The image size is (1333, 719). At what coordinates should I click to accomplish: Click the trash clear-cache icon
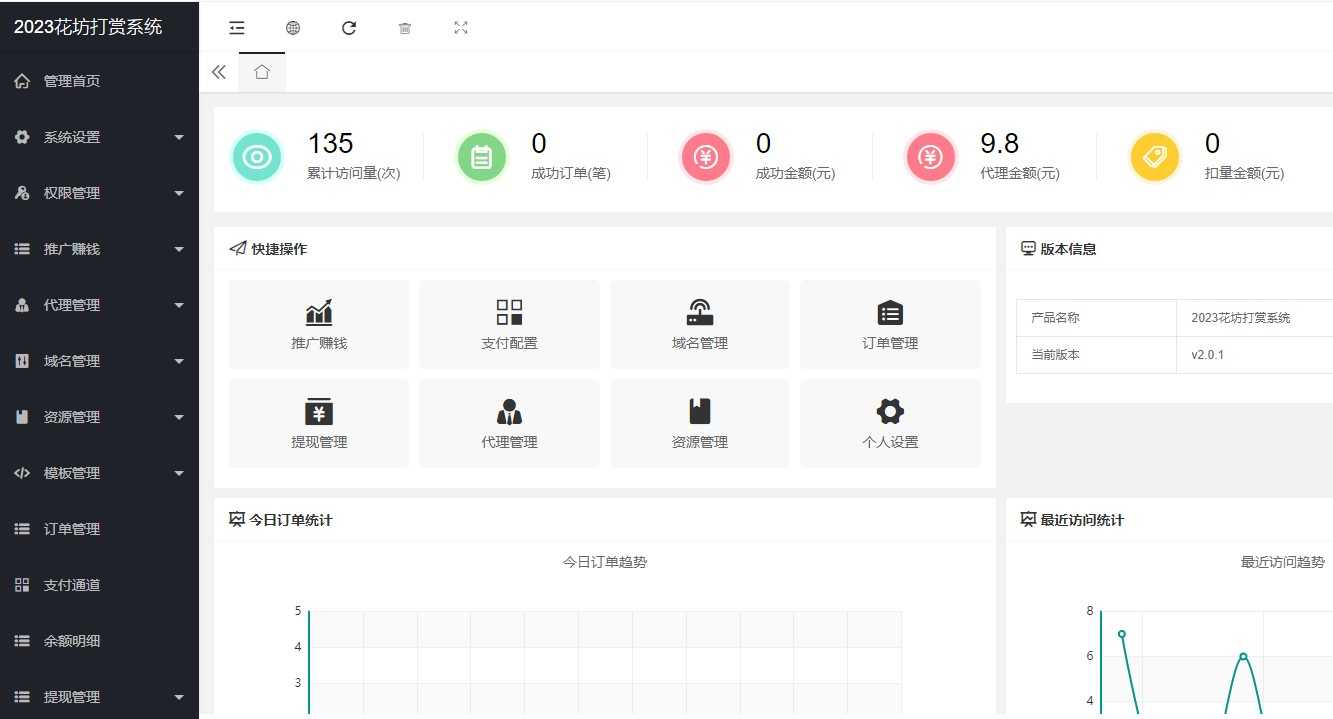tap(405, 28)
